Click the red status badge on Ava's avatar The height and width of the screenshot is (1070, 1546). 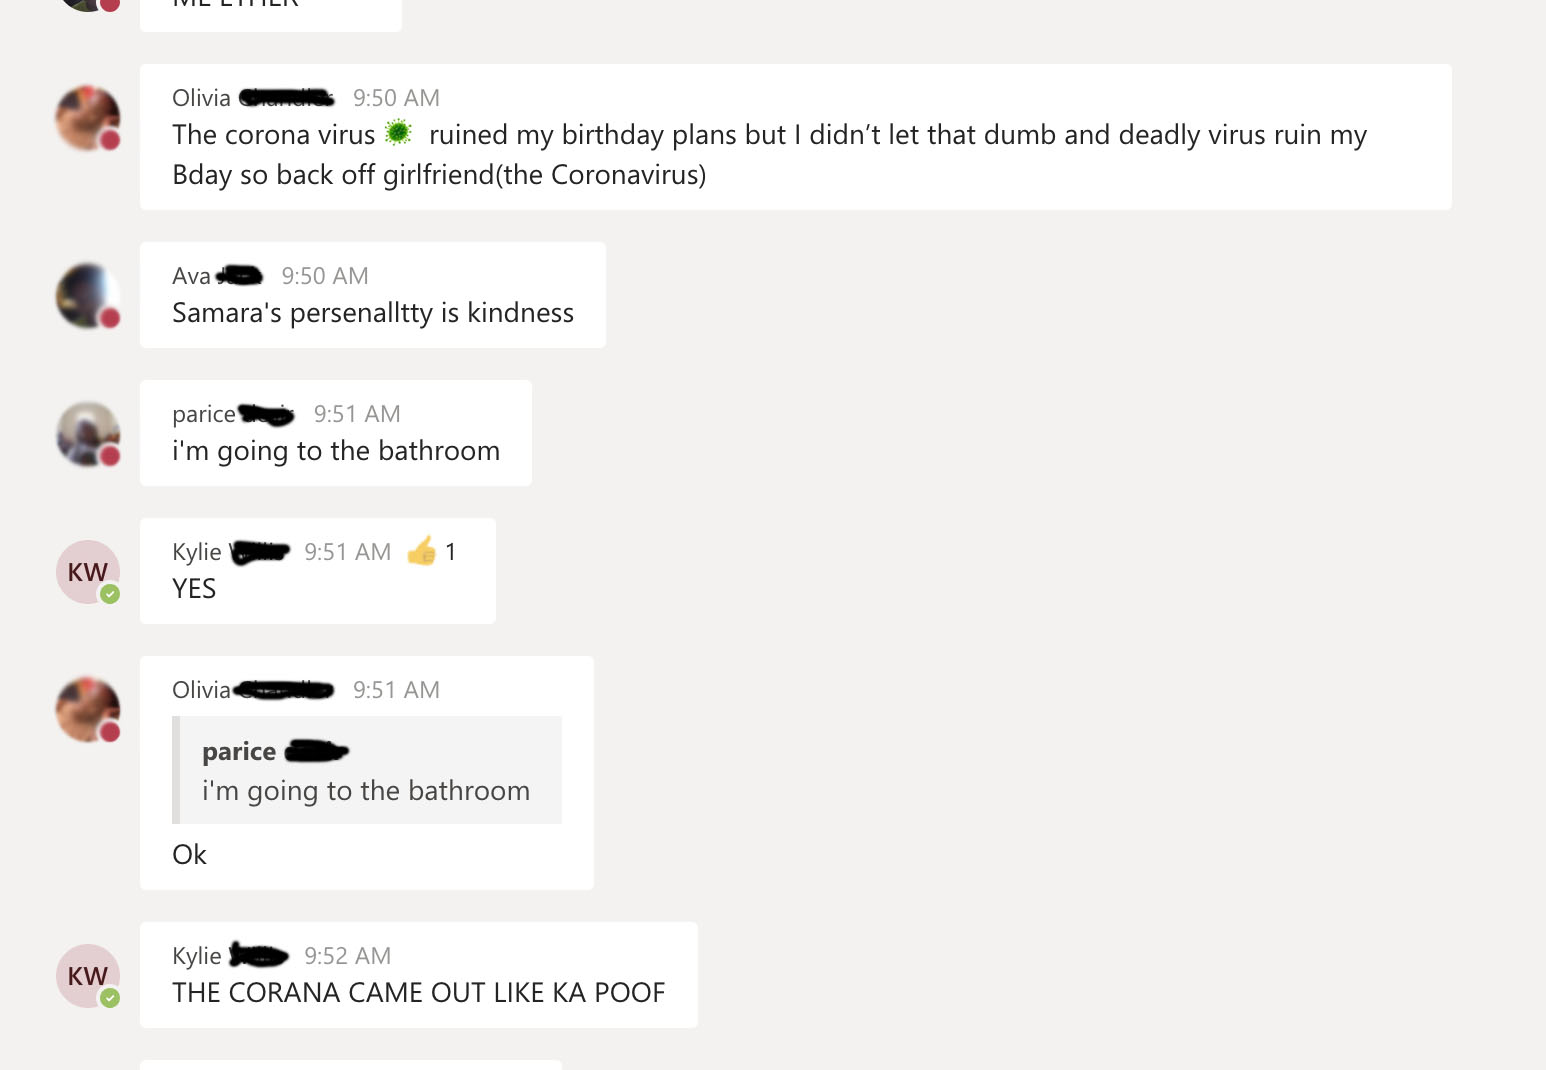(110, 318)
